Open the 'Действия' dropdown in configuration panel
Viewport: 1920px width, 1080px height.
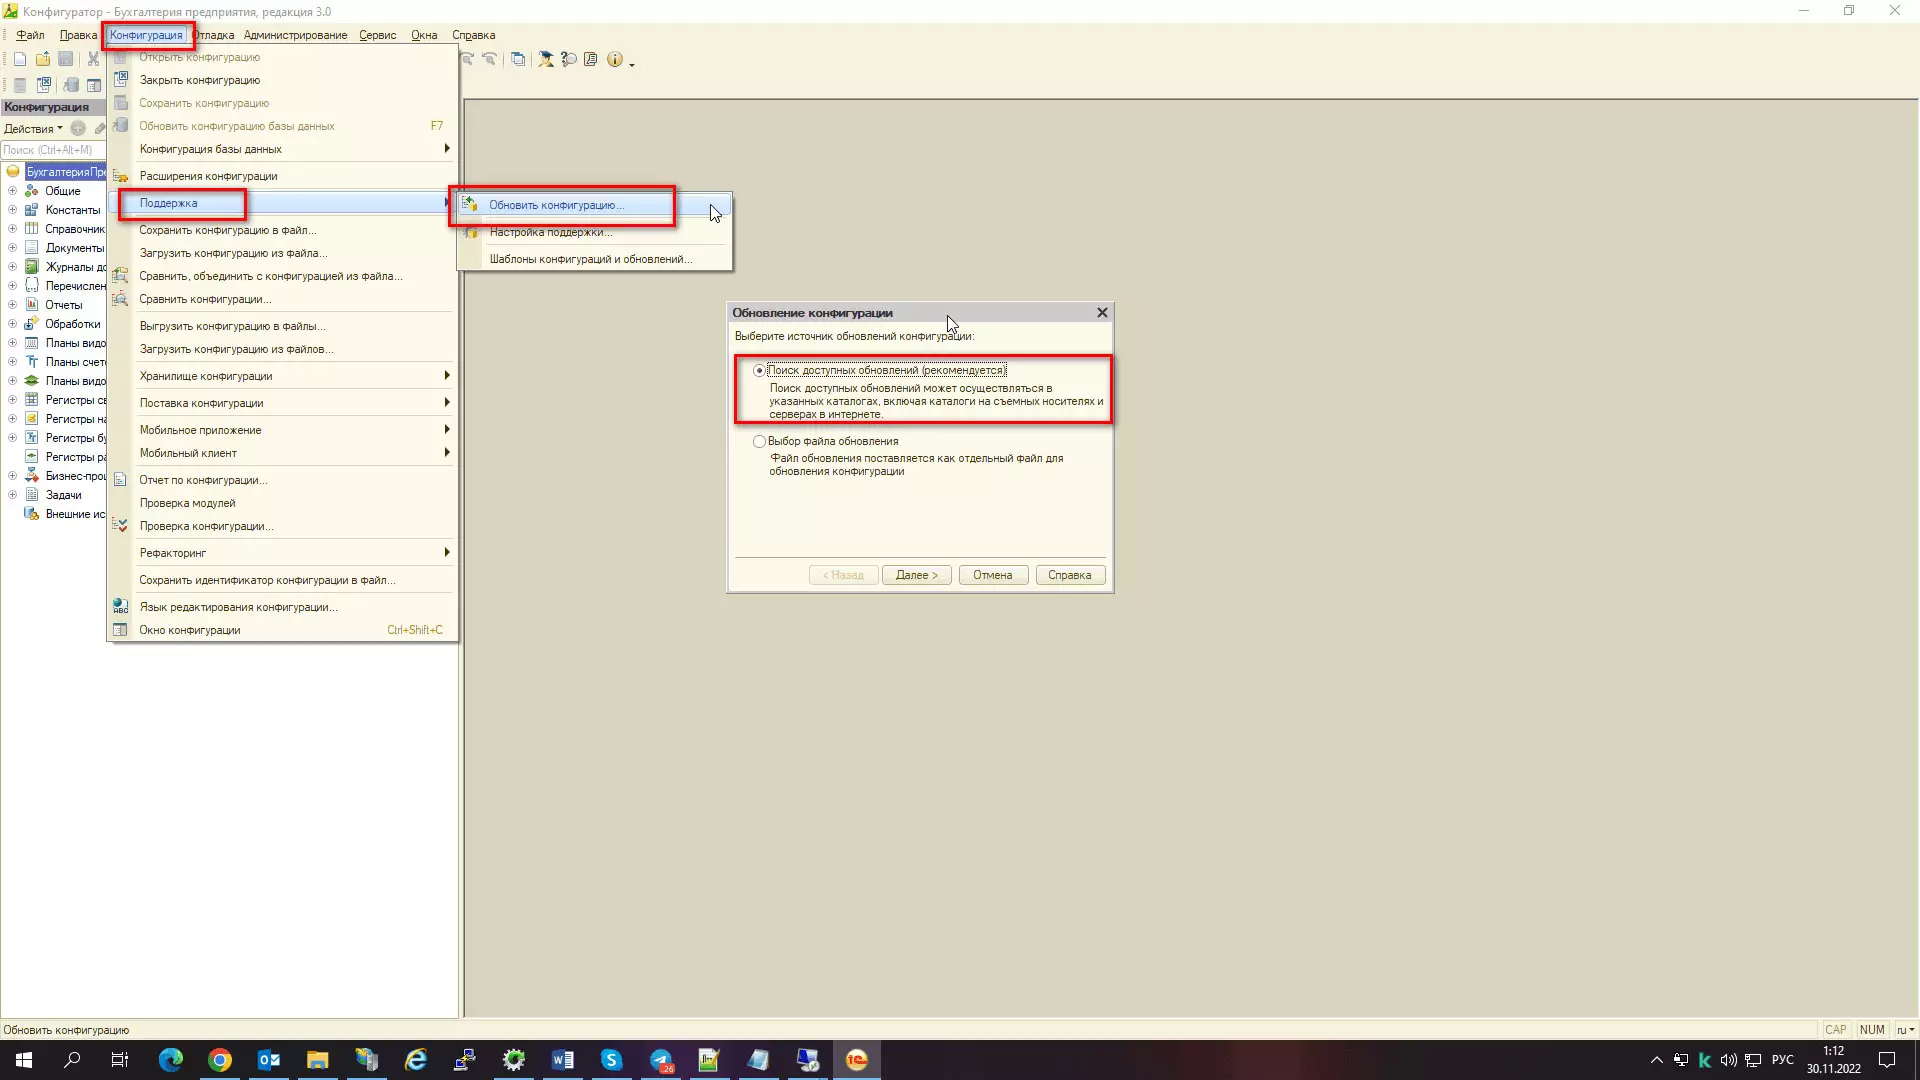(32, 129)
